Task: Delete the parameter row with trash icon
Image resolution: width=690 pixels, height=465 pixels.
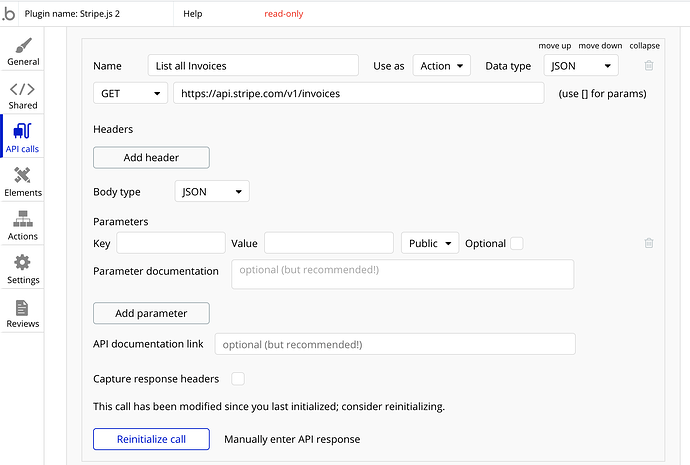Action: click(649, 243)
